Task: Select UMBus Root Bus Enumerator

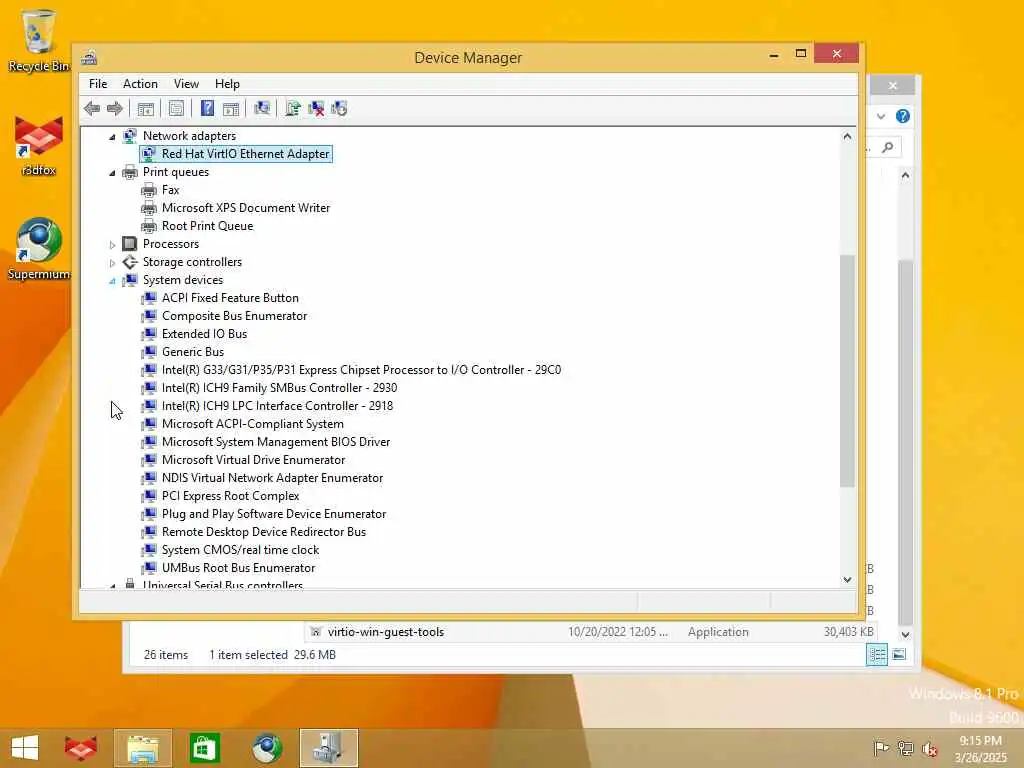Action: (x=238, y=568)
